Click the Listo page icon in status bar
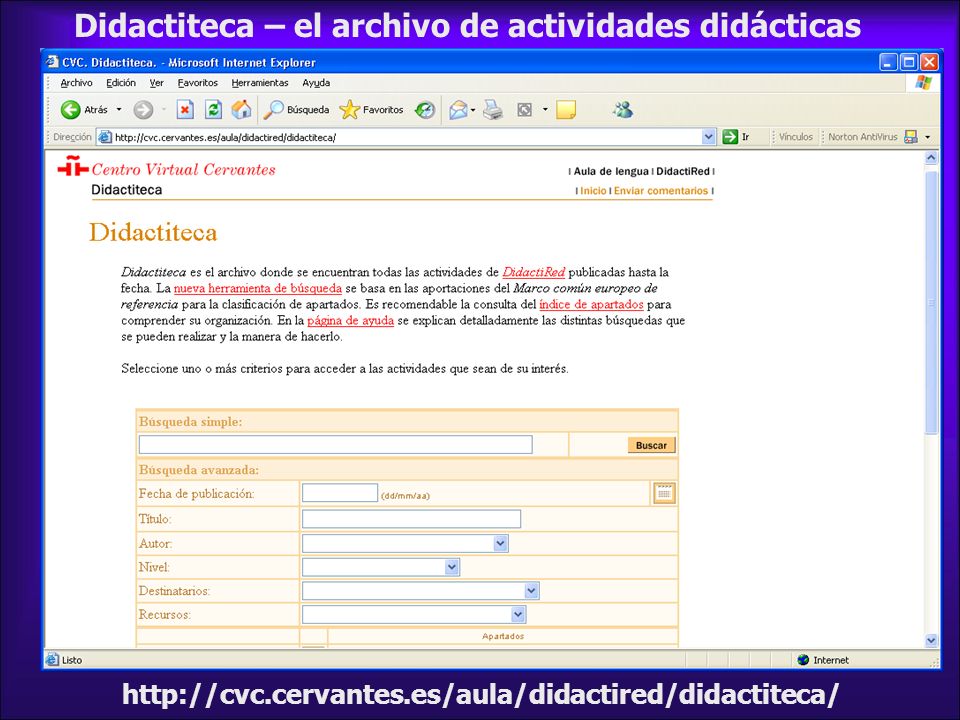This screenshot has height=720, width=960. click(52, 659)
